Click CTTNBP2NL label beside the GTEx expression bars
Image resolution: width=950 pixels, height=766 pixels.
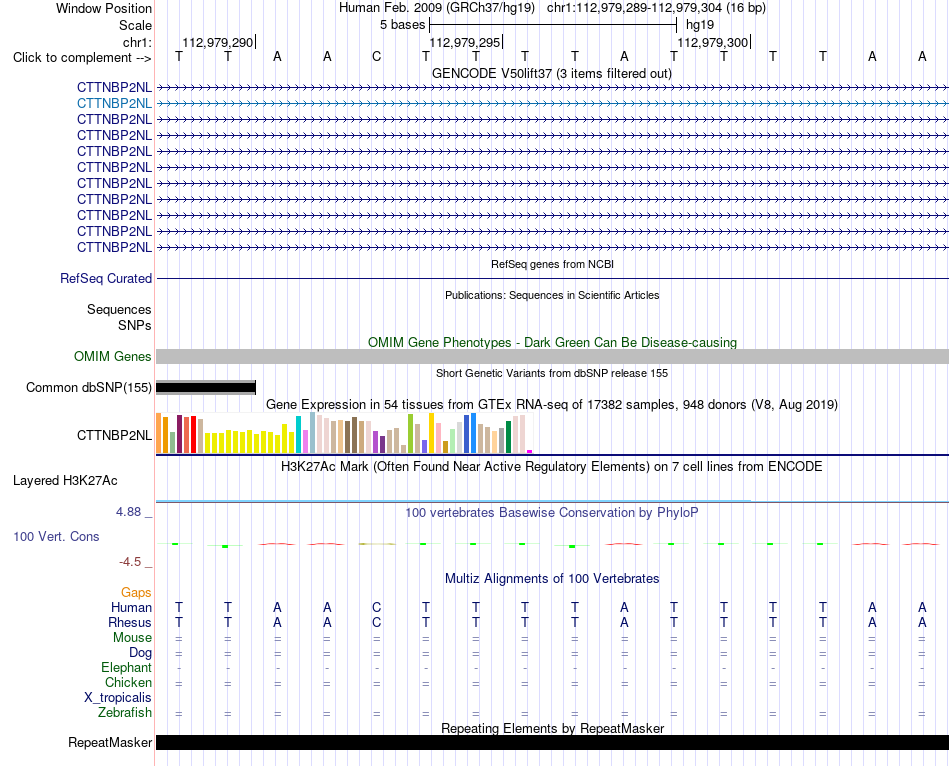[114, 435]
